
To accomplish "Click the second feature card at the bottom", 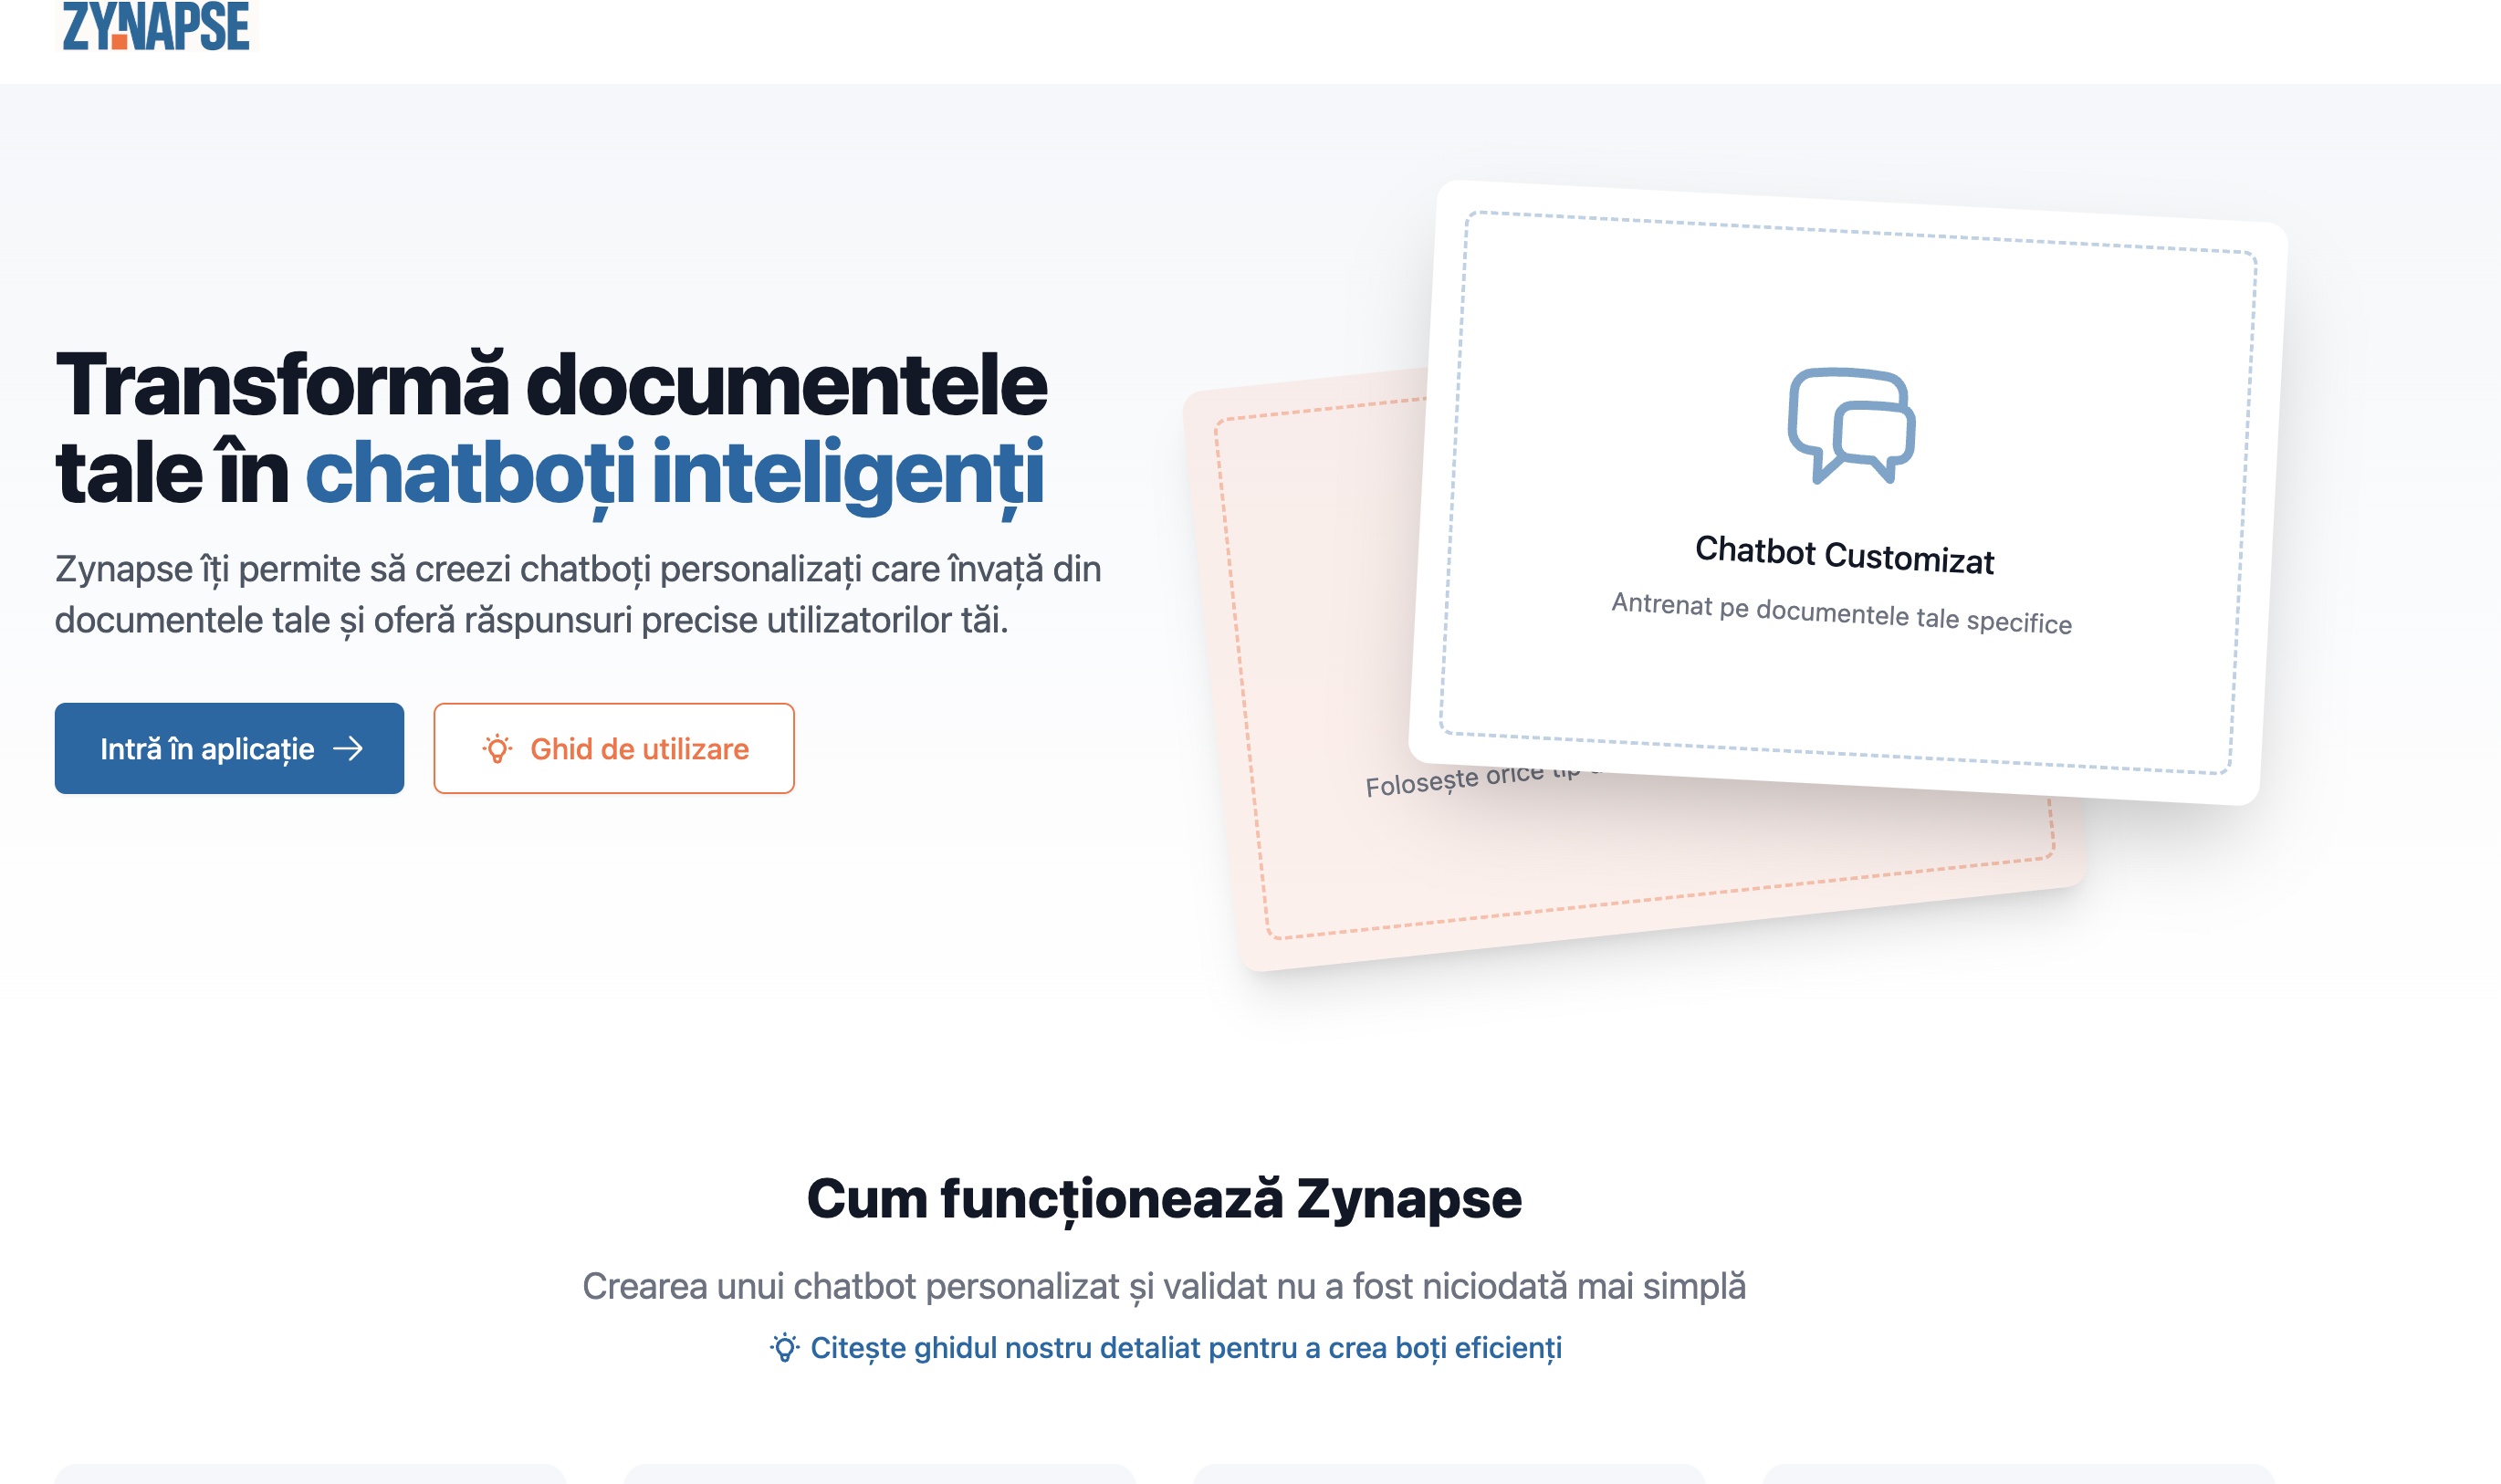I will pos(879,1473).
